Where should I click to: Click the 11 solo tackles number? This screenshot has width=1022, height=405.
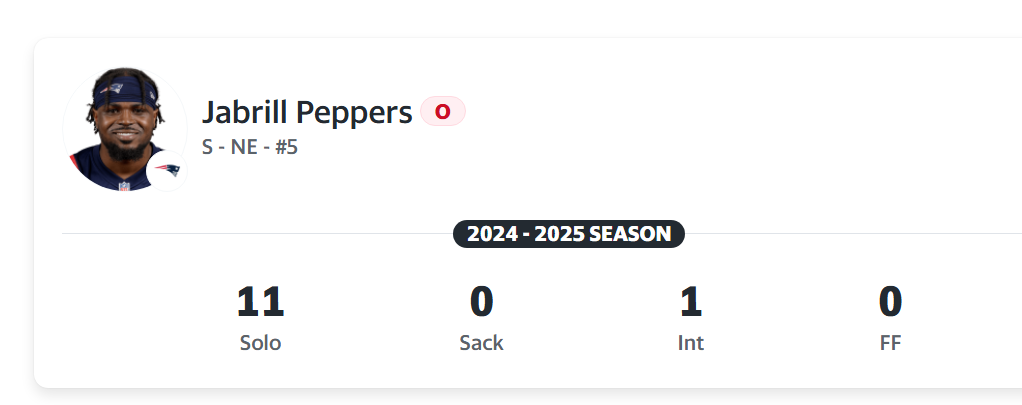pyautogui.click(x=260, y=302)
